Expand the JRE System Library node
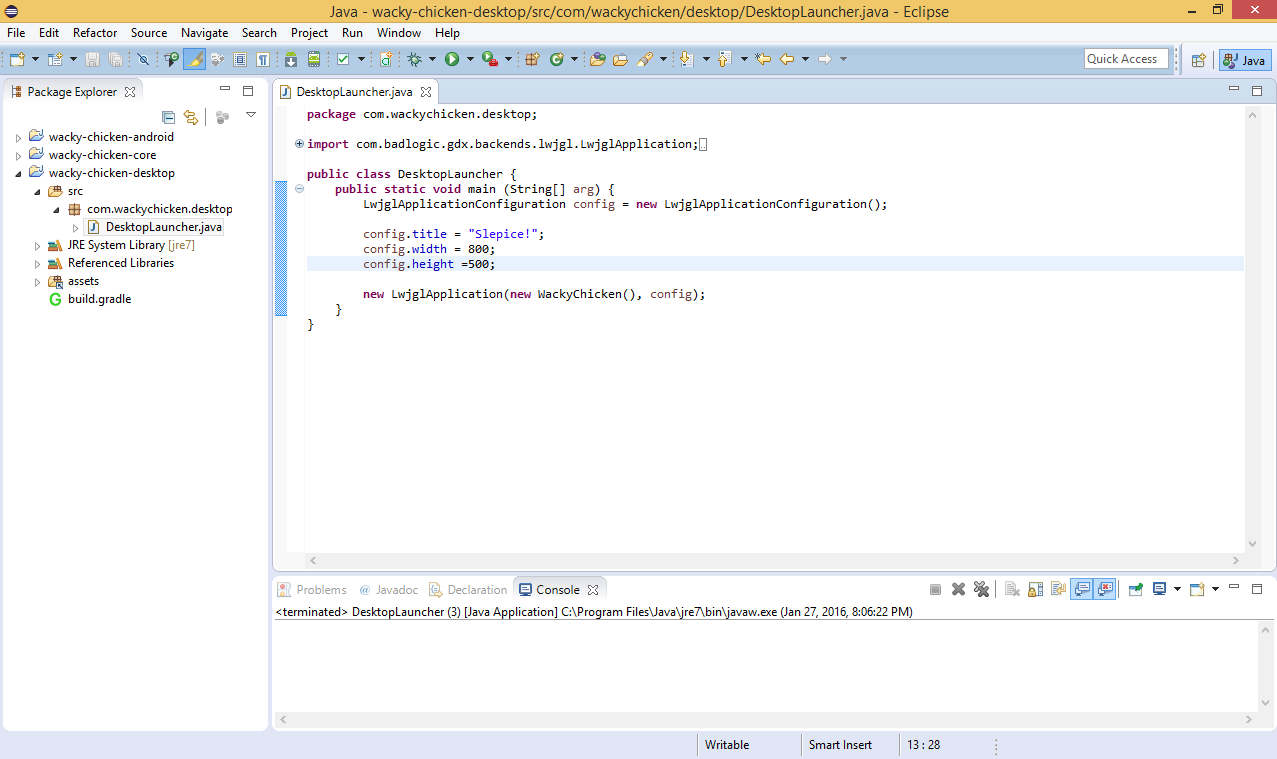This screenshot has width=1277, height=759. (38, 246)
